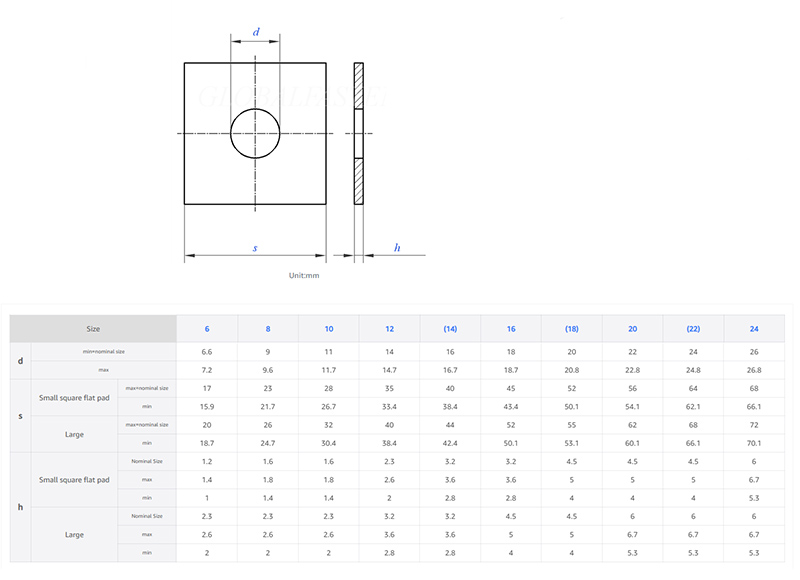Click the size 6 column header
The width and height of the screenshot is (800, 580).
[x=207, y=328]
